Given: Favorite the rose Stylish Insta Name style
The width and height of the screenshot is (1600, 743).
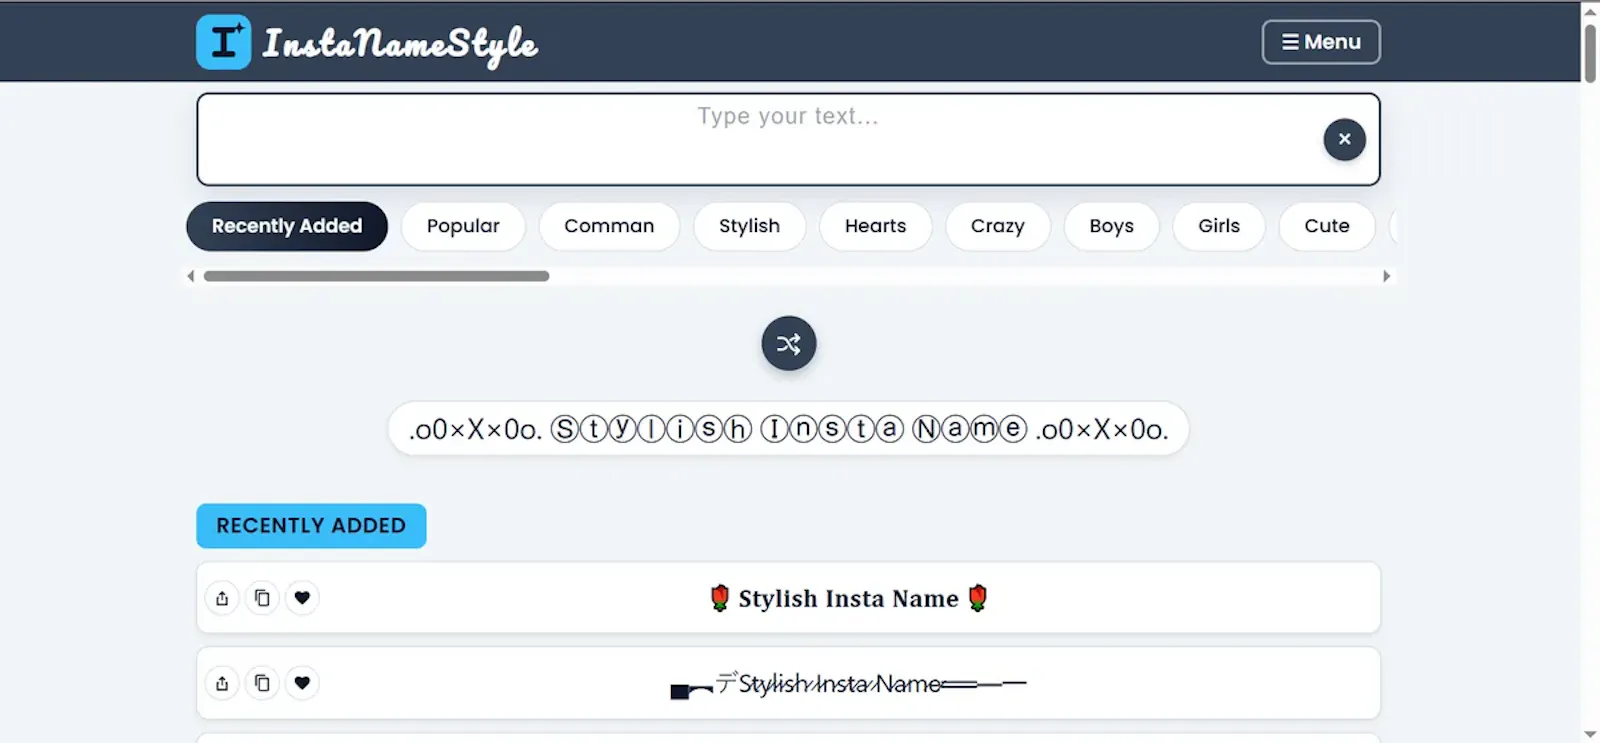Looking at the screenshot, I should 302,598.
